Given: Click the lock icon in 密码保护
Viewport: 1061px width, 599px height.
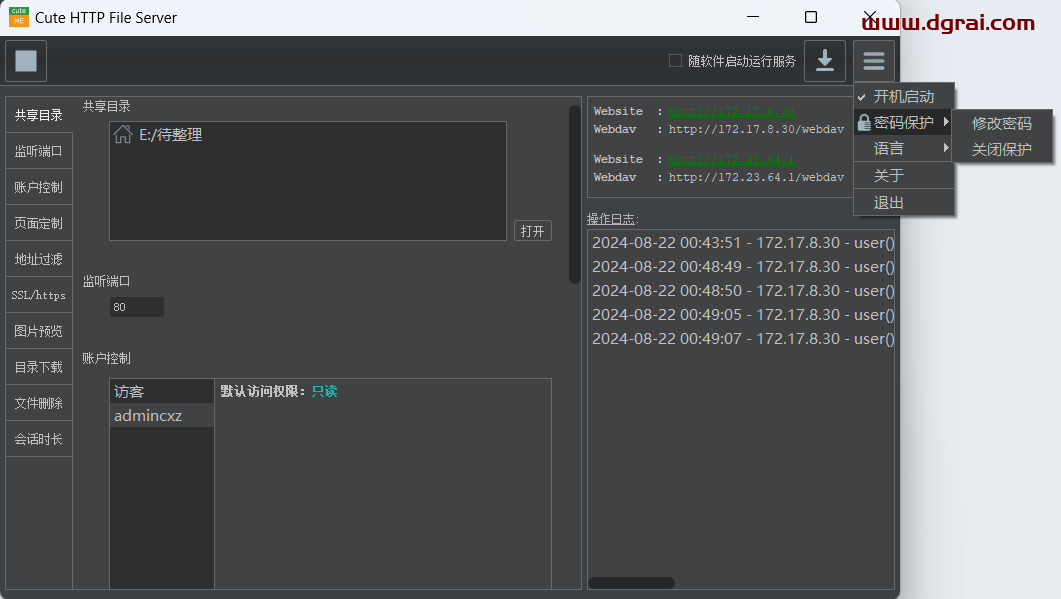Looking at the screenshot, I should [863, 123].
